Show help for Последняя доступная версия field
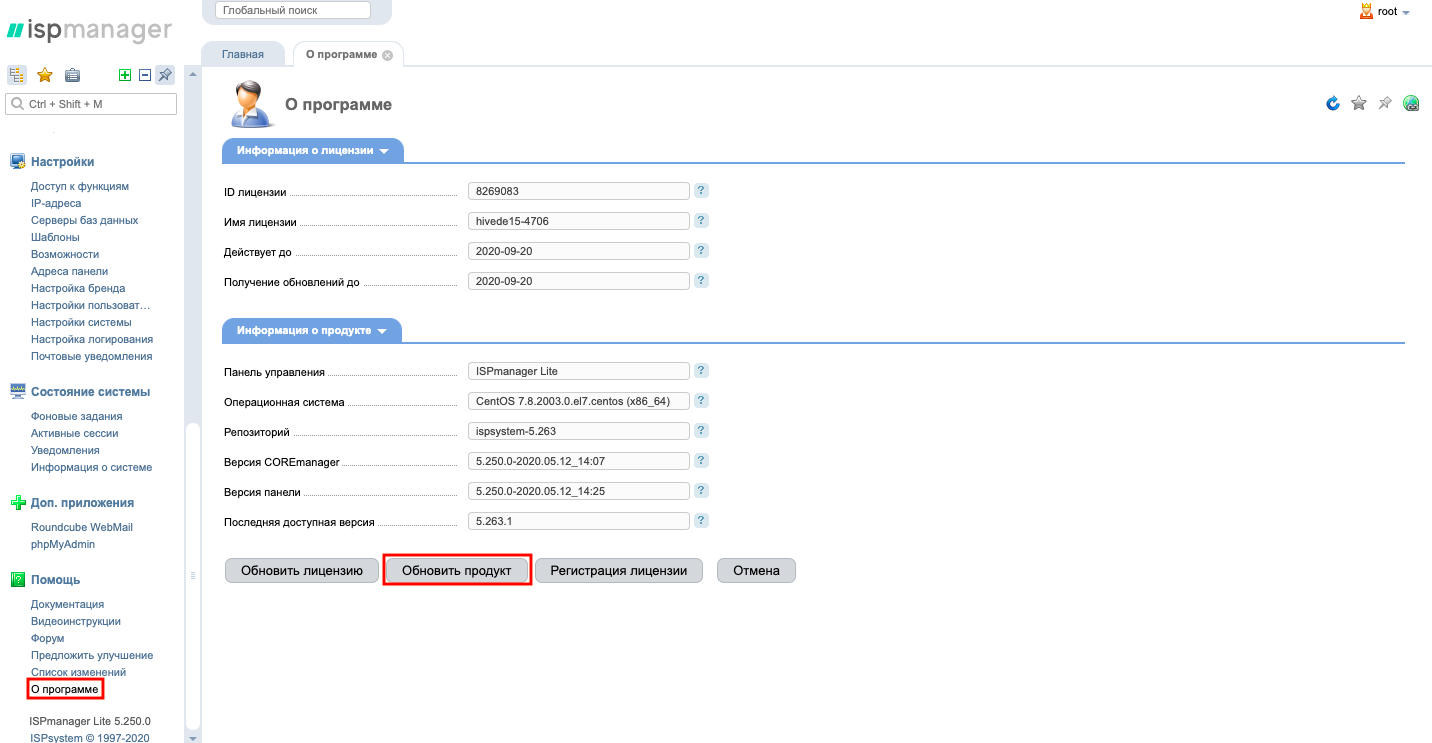The height and width of the screenshot is (743, 1432). 701,520
